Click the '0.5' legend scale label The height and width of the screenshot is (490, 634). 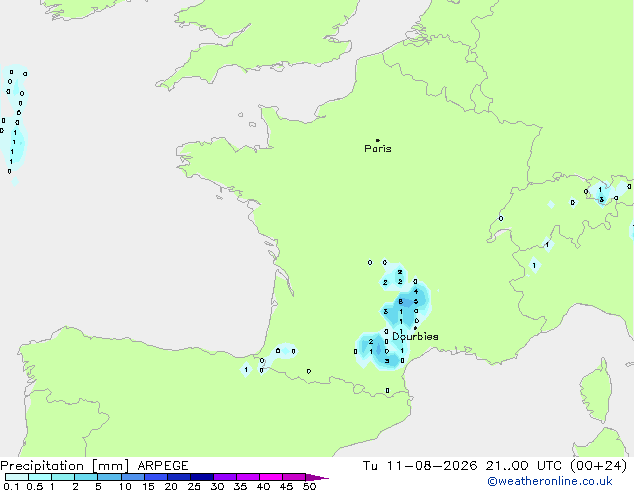tap(35, 486)
